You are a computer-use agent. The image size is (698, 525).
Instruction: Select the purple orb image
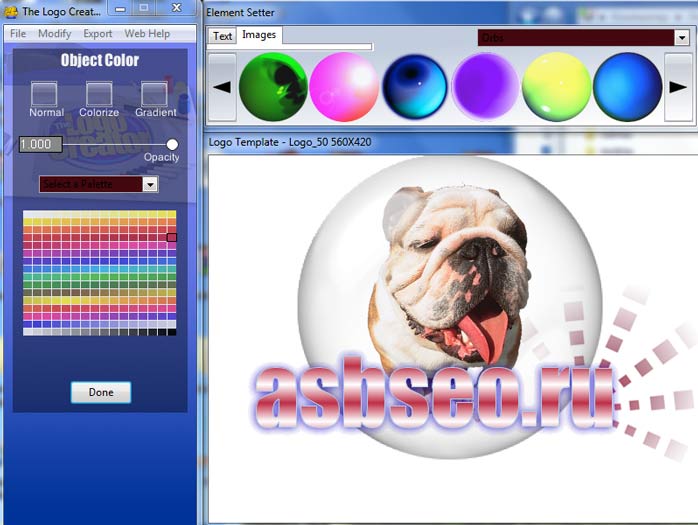[485, 87]
